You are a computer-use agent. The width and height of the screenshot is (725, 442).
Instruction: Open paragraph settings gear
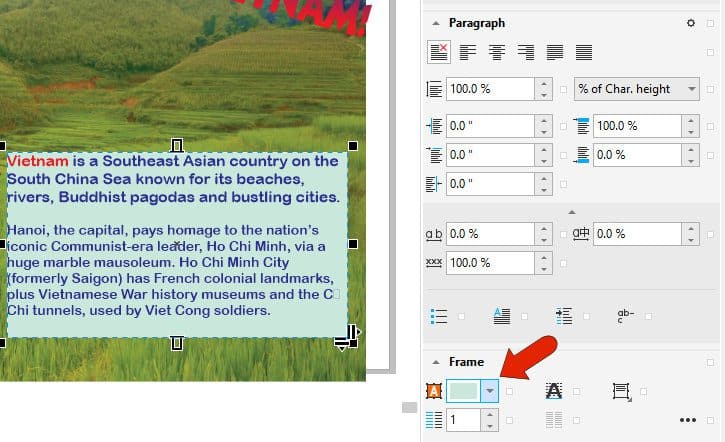point(689,23)
